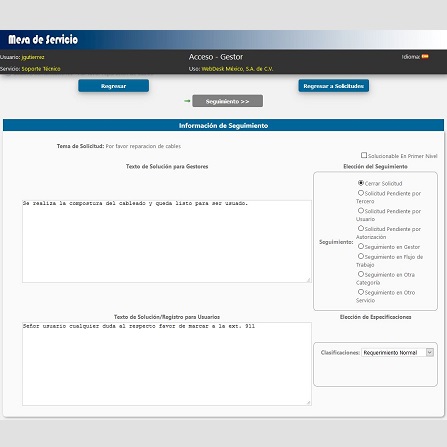Choose Seguimiento en Flujo de Trabajo
This screenshot has height=447, width=447.
coord(361,256)
